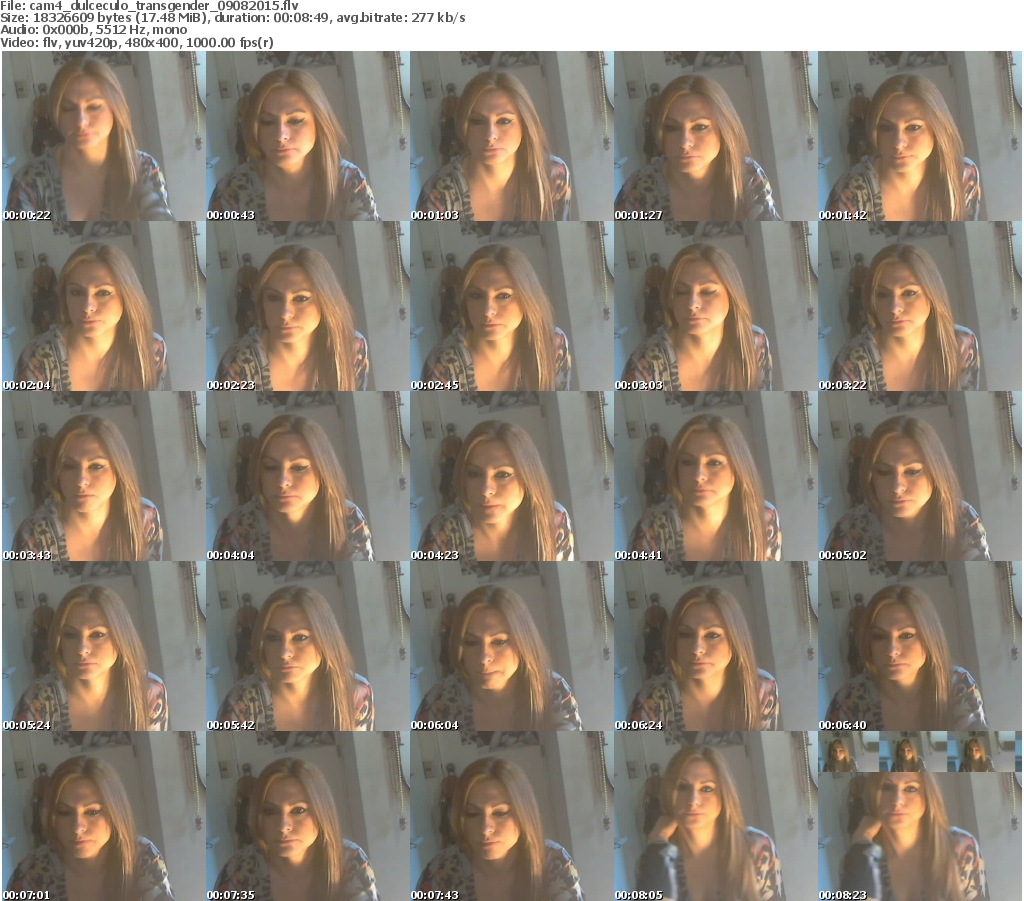This screenshot has height=901, width=1024.
Task: View the frame stamped 00:07:35
Action: [x=308, y=816]
